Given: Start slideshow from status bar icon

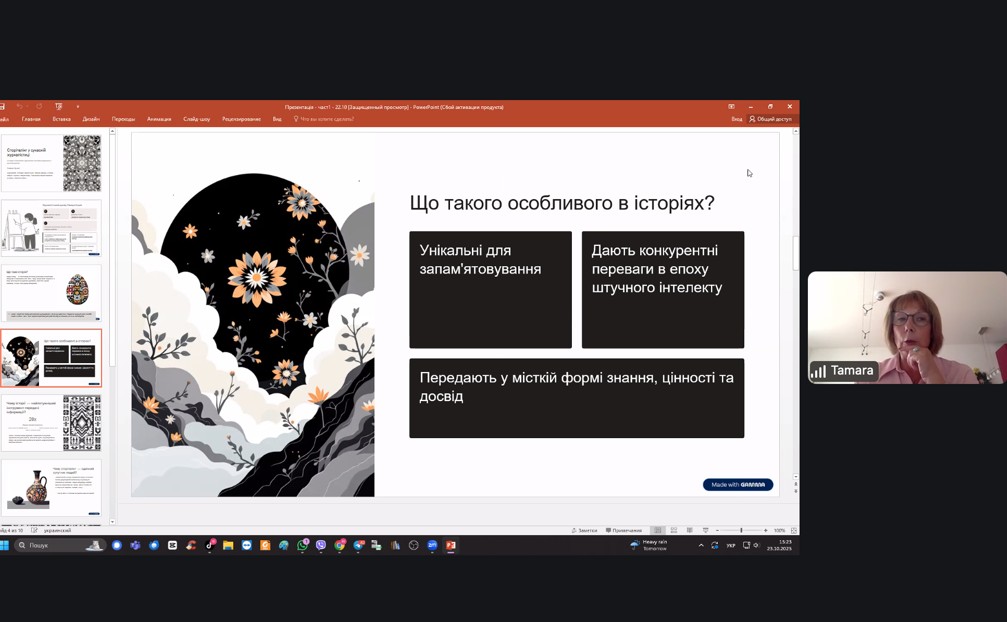Looking at the screenshot, I should [x=706, y=530].
